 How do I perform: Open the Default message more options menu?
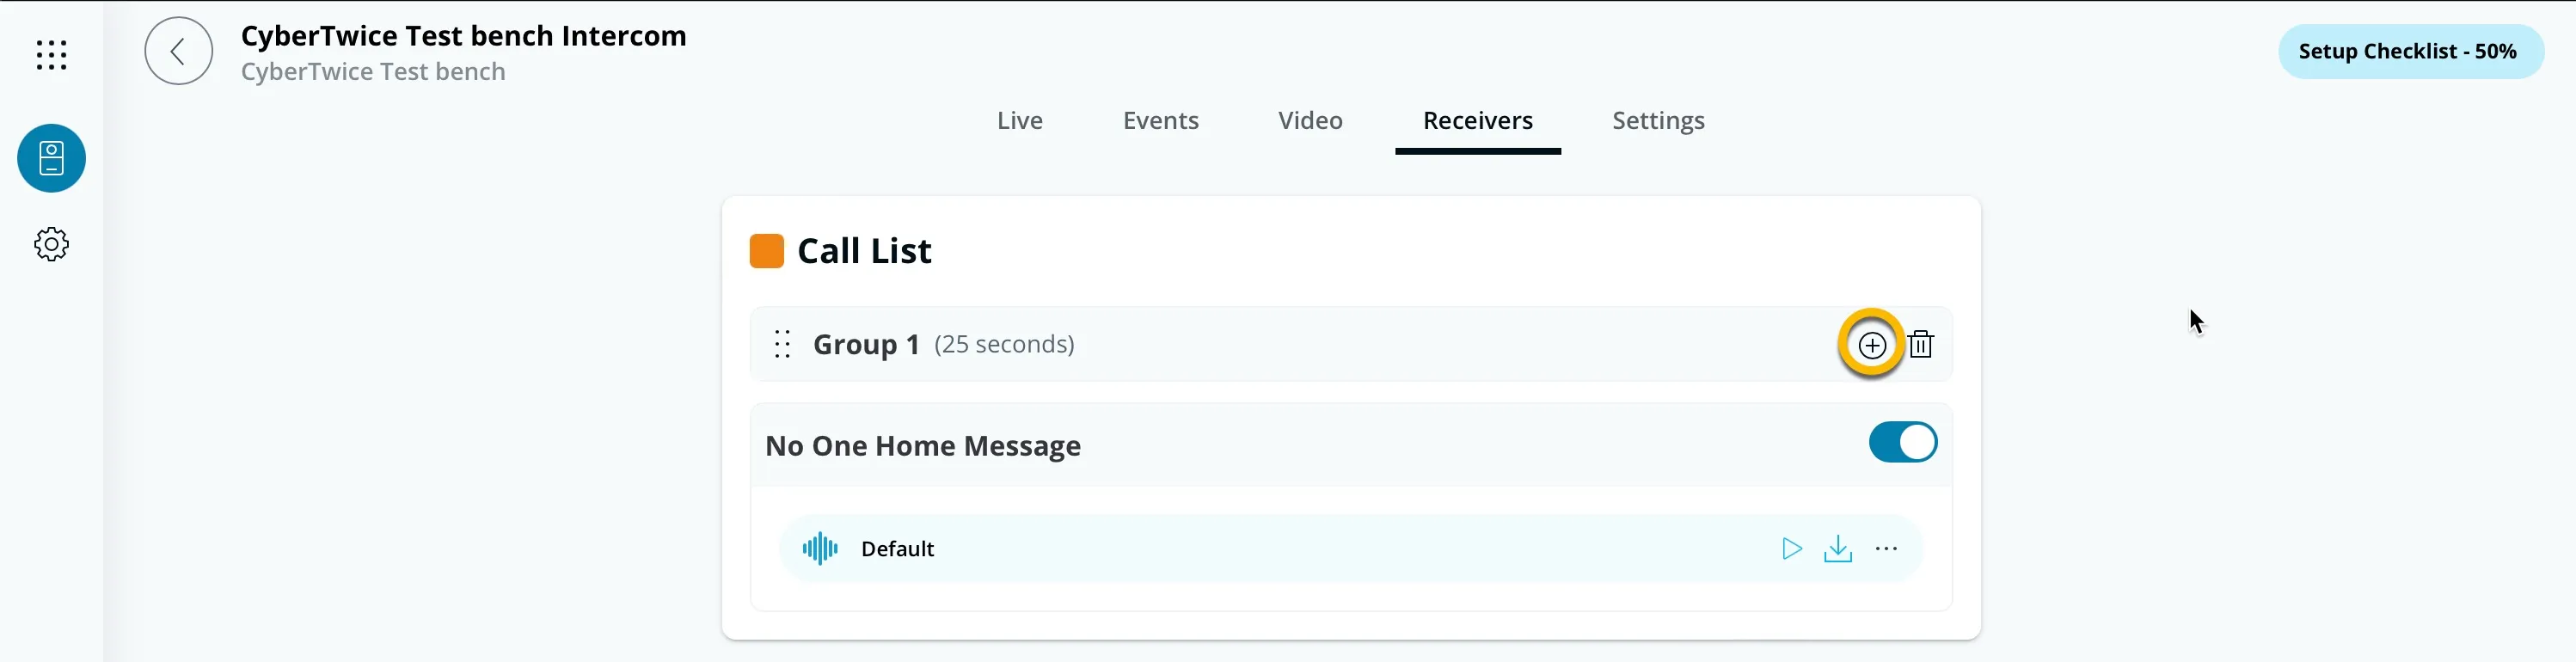pos(1885,548)
